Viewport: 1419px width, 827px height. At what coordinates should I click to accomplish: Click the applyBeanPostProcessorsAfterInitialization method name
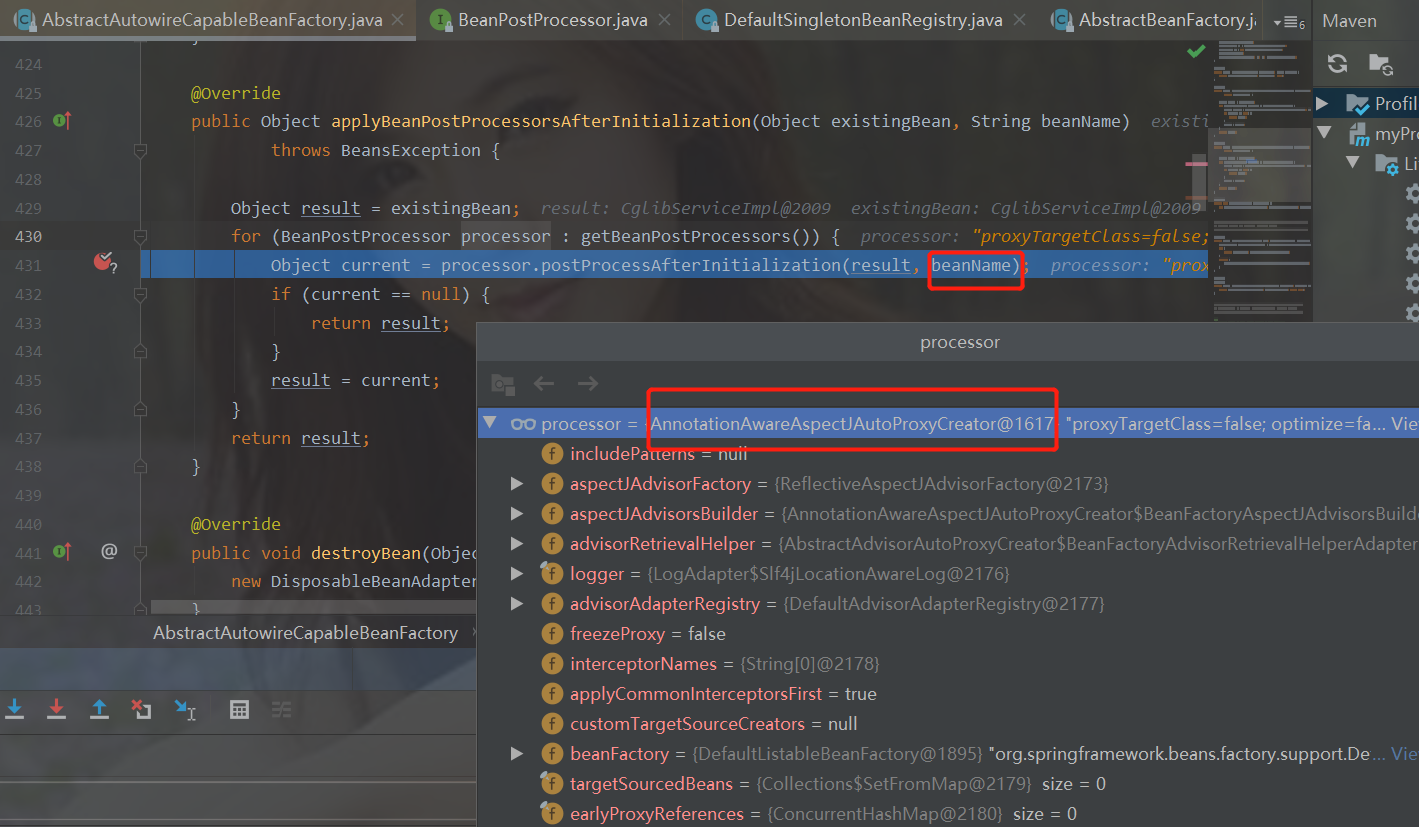tap(541, 121)
